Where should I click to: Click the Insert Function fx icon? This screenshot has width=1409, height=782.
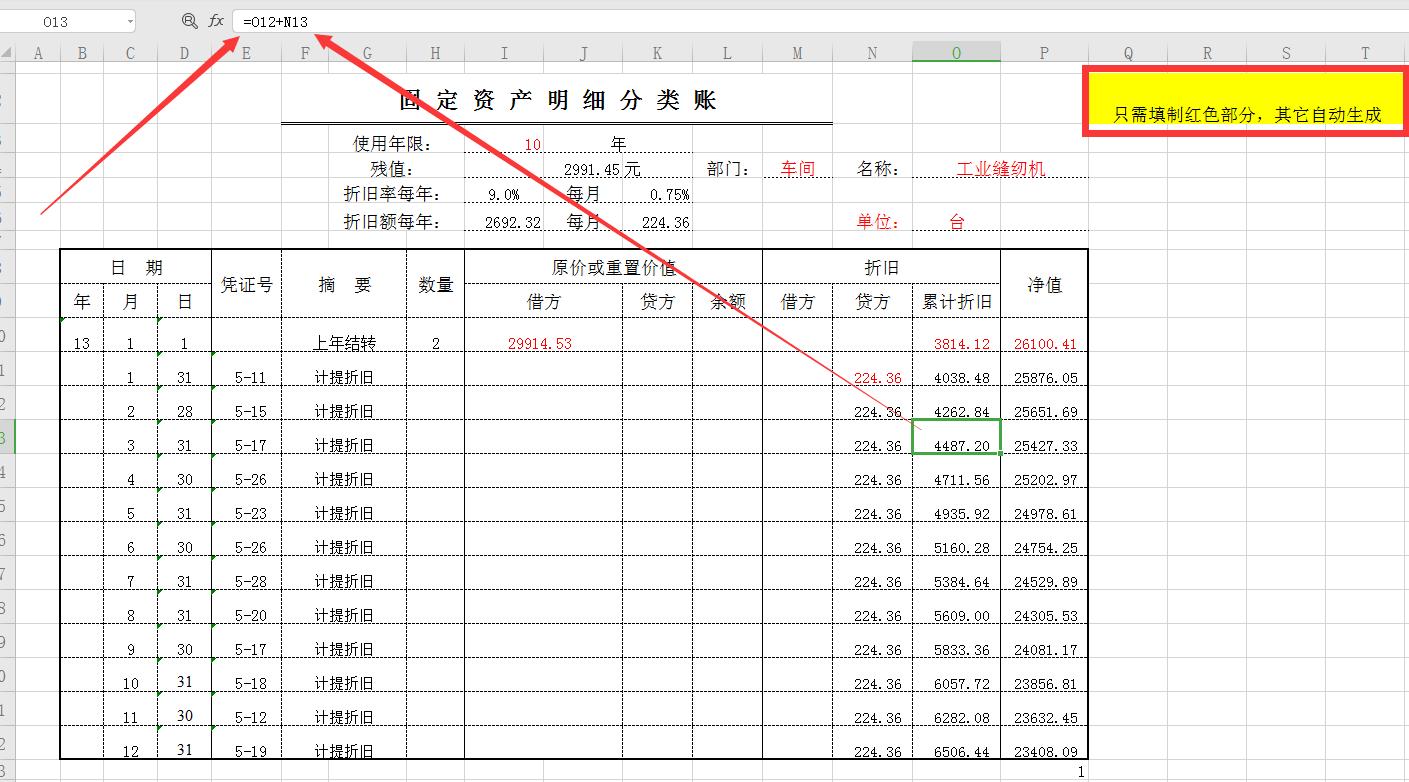[214, 18]
